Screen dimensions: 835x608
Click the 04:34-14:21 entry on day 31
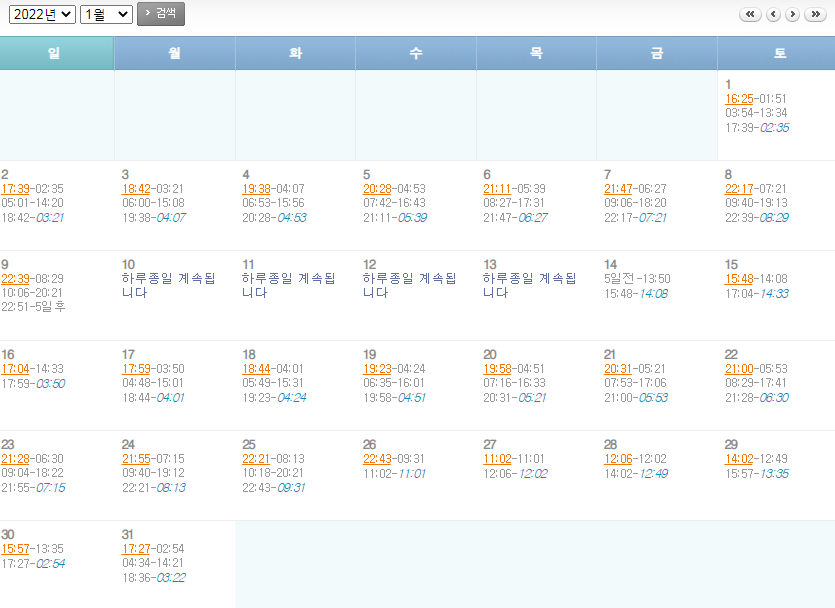coord(153,563)
